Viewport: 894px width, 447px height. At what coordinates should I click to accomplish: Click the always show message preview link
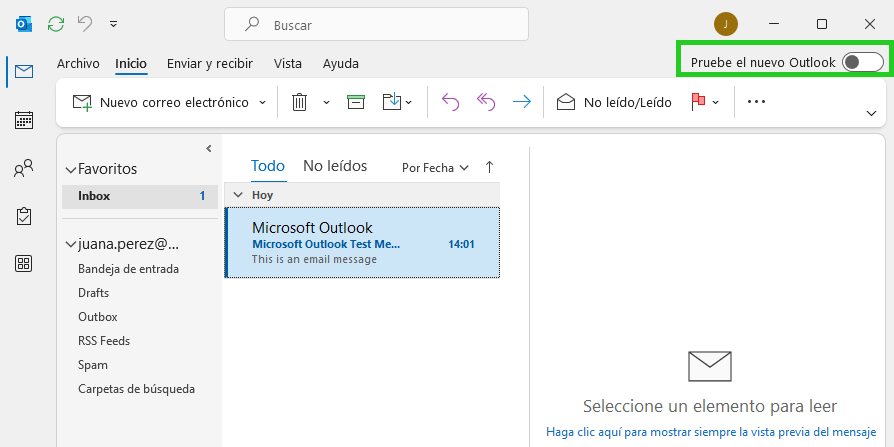pos(710,432)
